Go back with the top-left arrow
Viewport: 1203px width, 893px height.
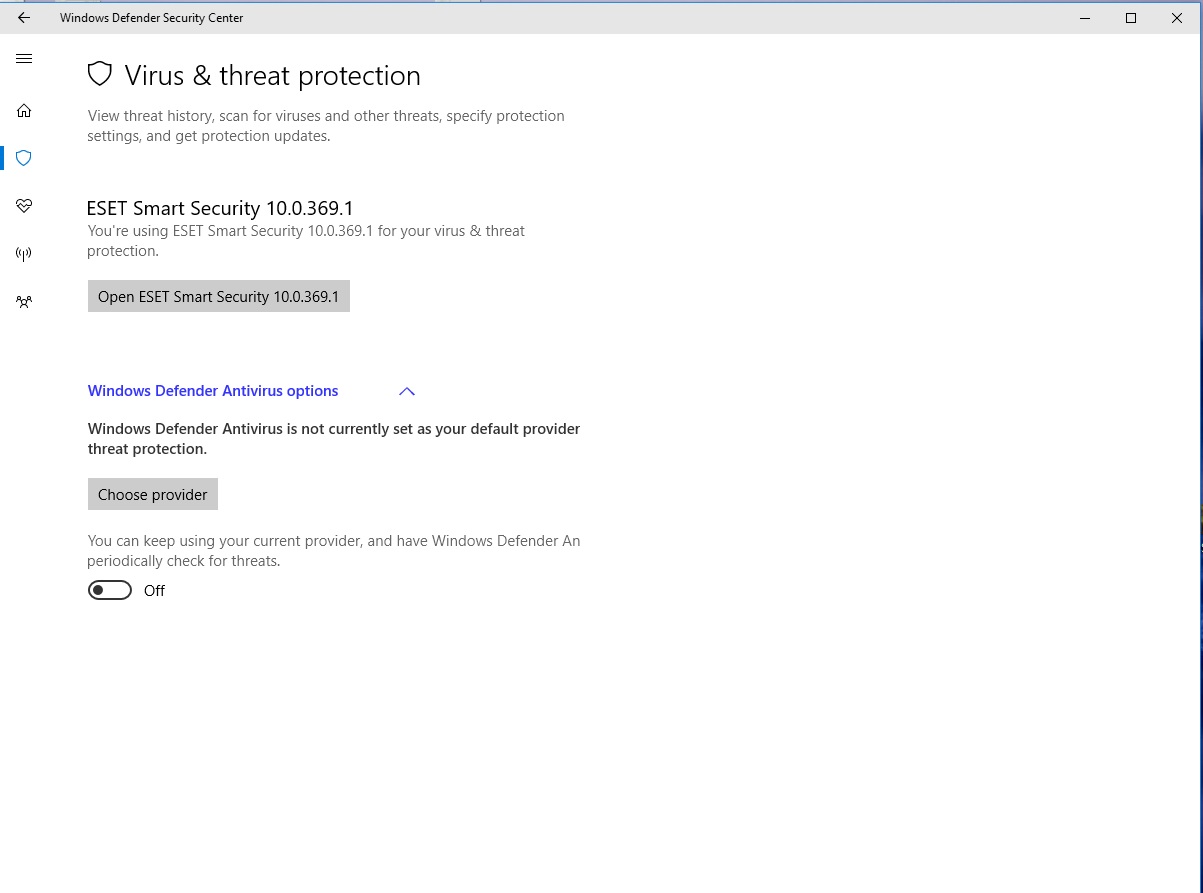click(x=24, y=18)
